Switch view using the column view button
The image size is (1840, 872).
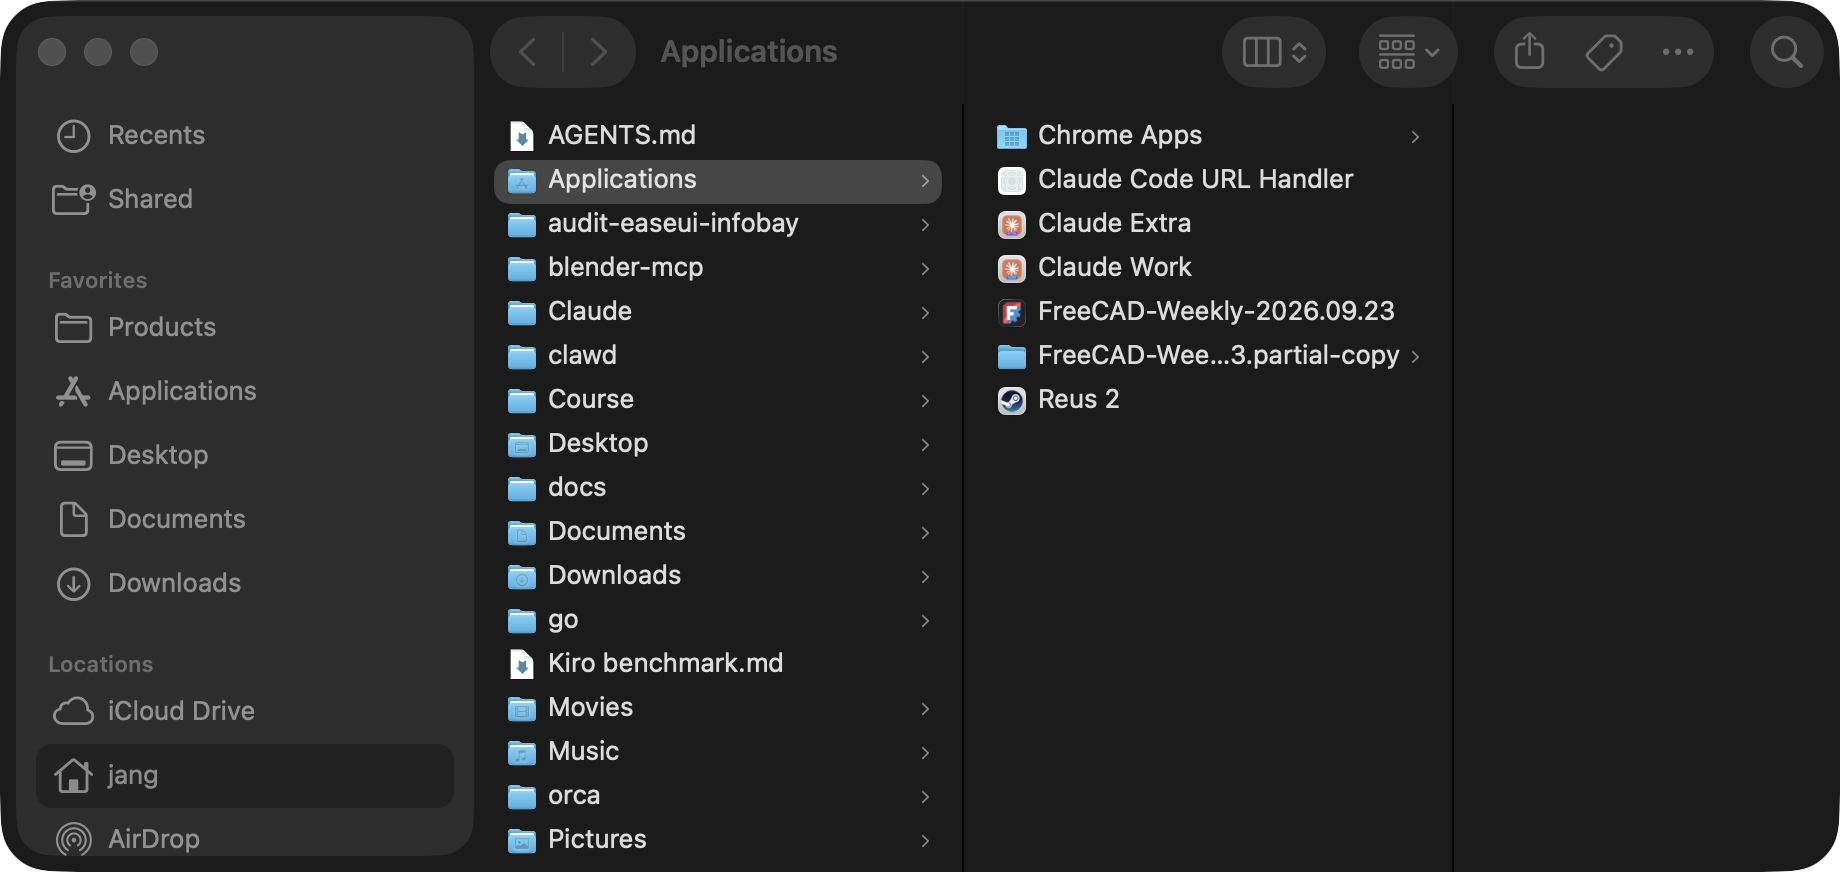pos(1274,52)
